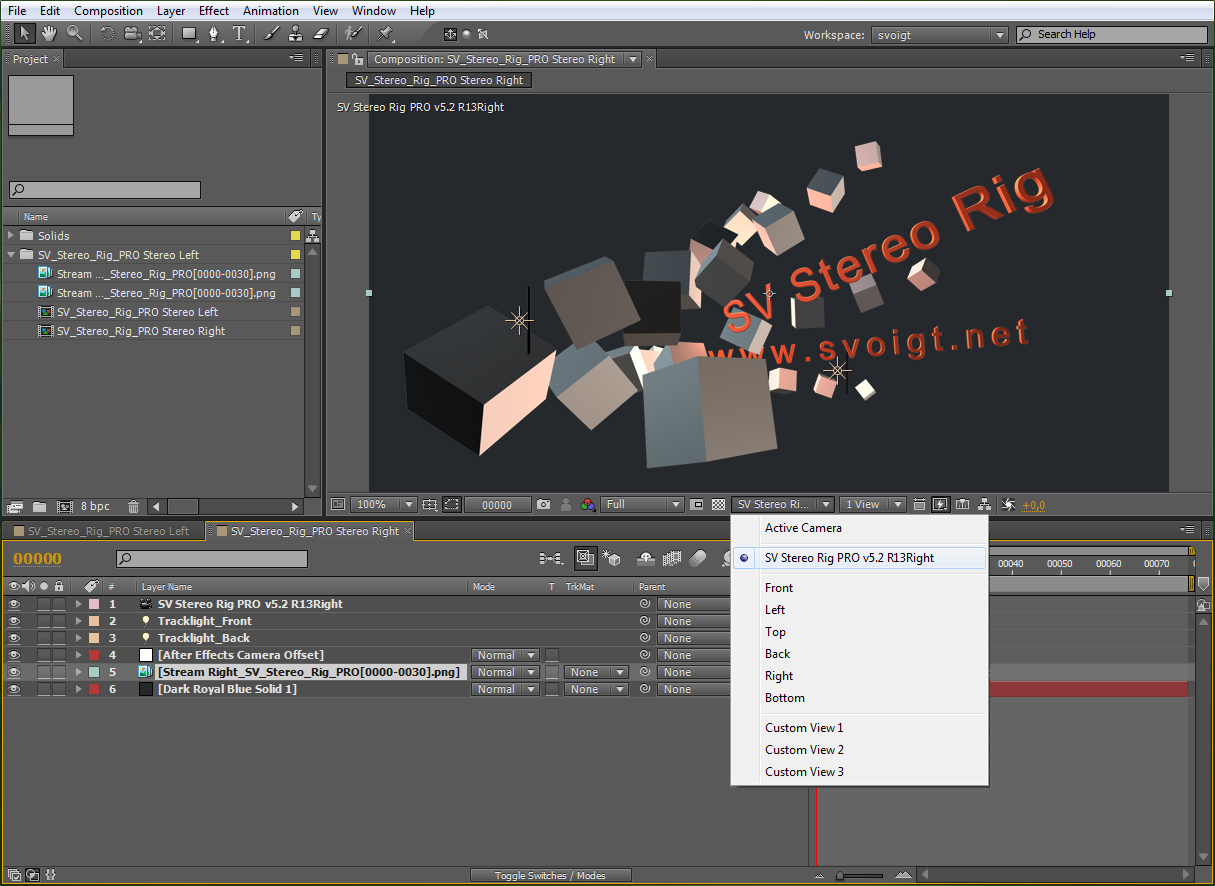Viewport: 1215px width, 886px height.
Task: Expand Tracklight_Front layer properties
Action: coord(79,621)
